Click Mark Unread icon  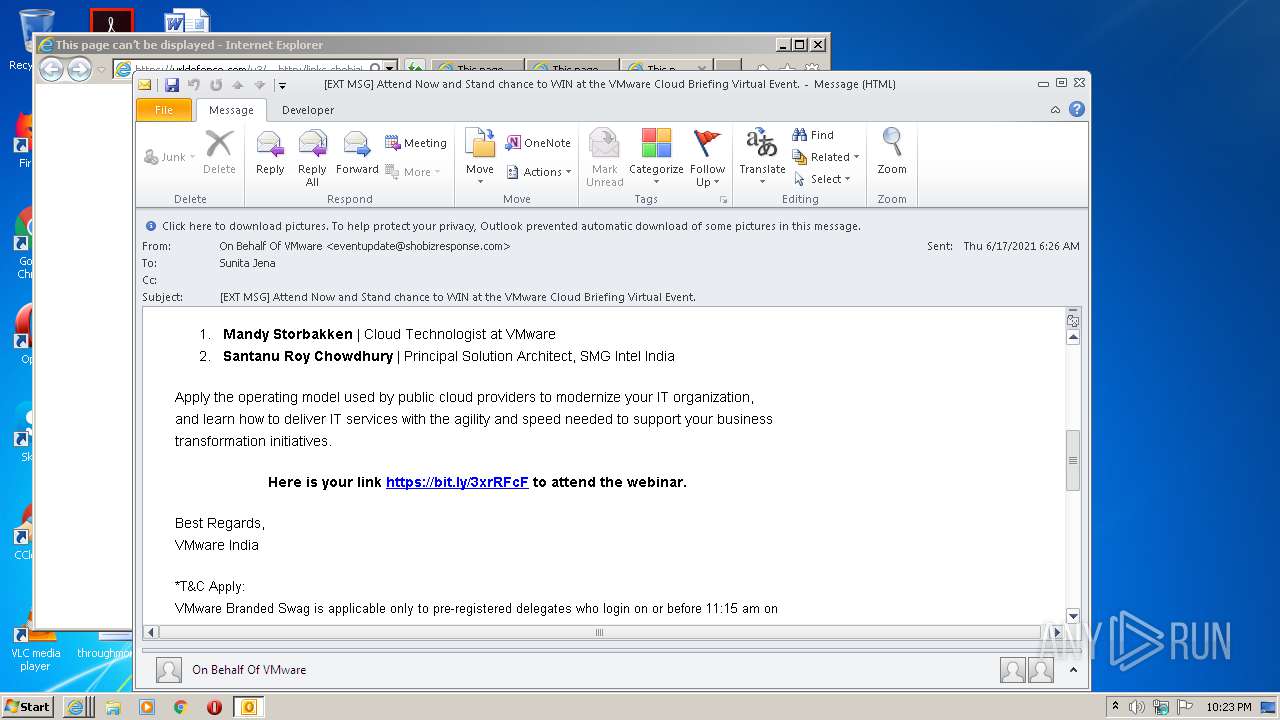(x=604, y=158)
